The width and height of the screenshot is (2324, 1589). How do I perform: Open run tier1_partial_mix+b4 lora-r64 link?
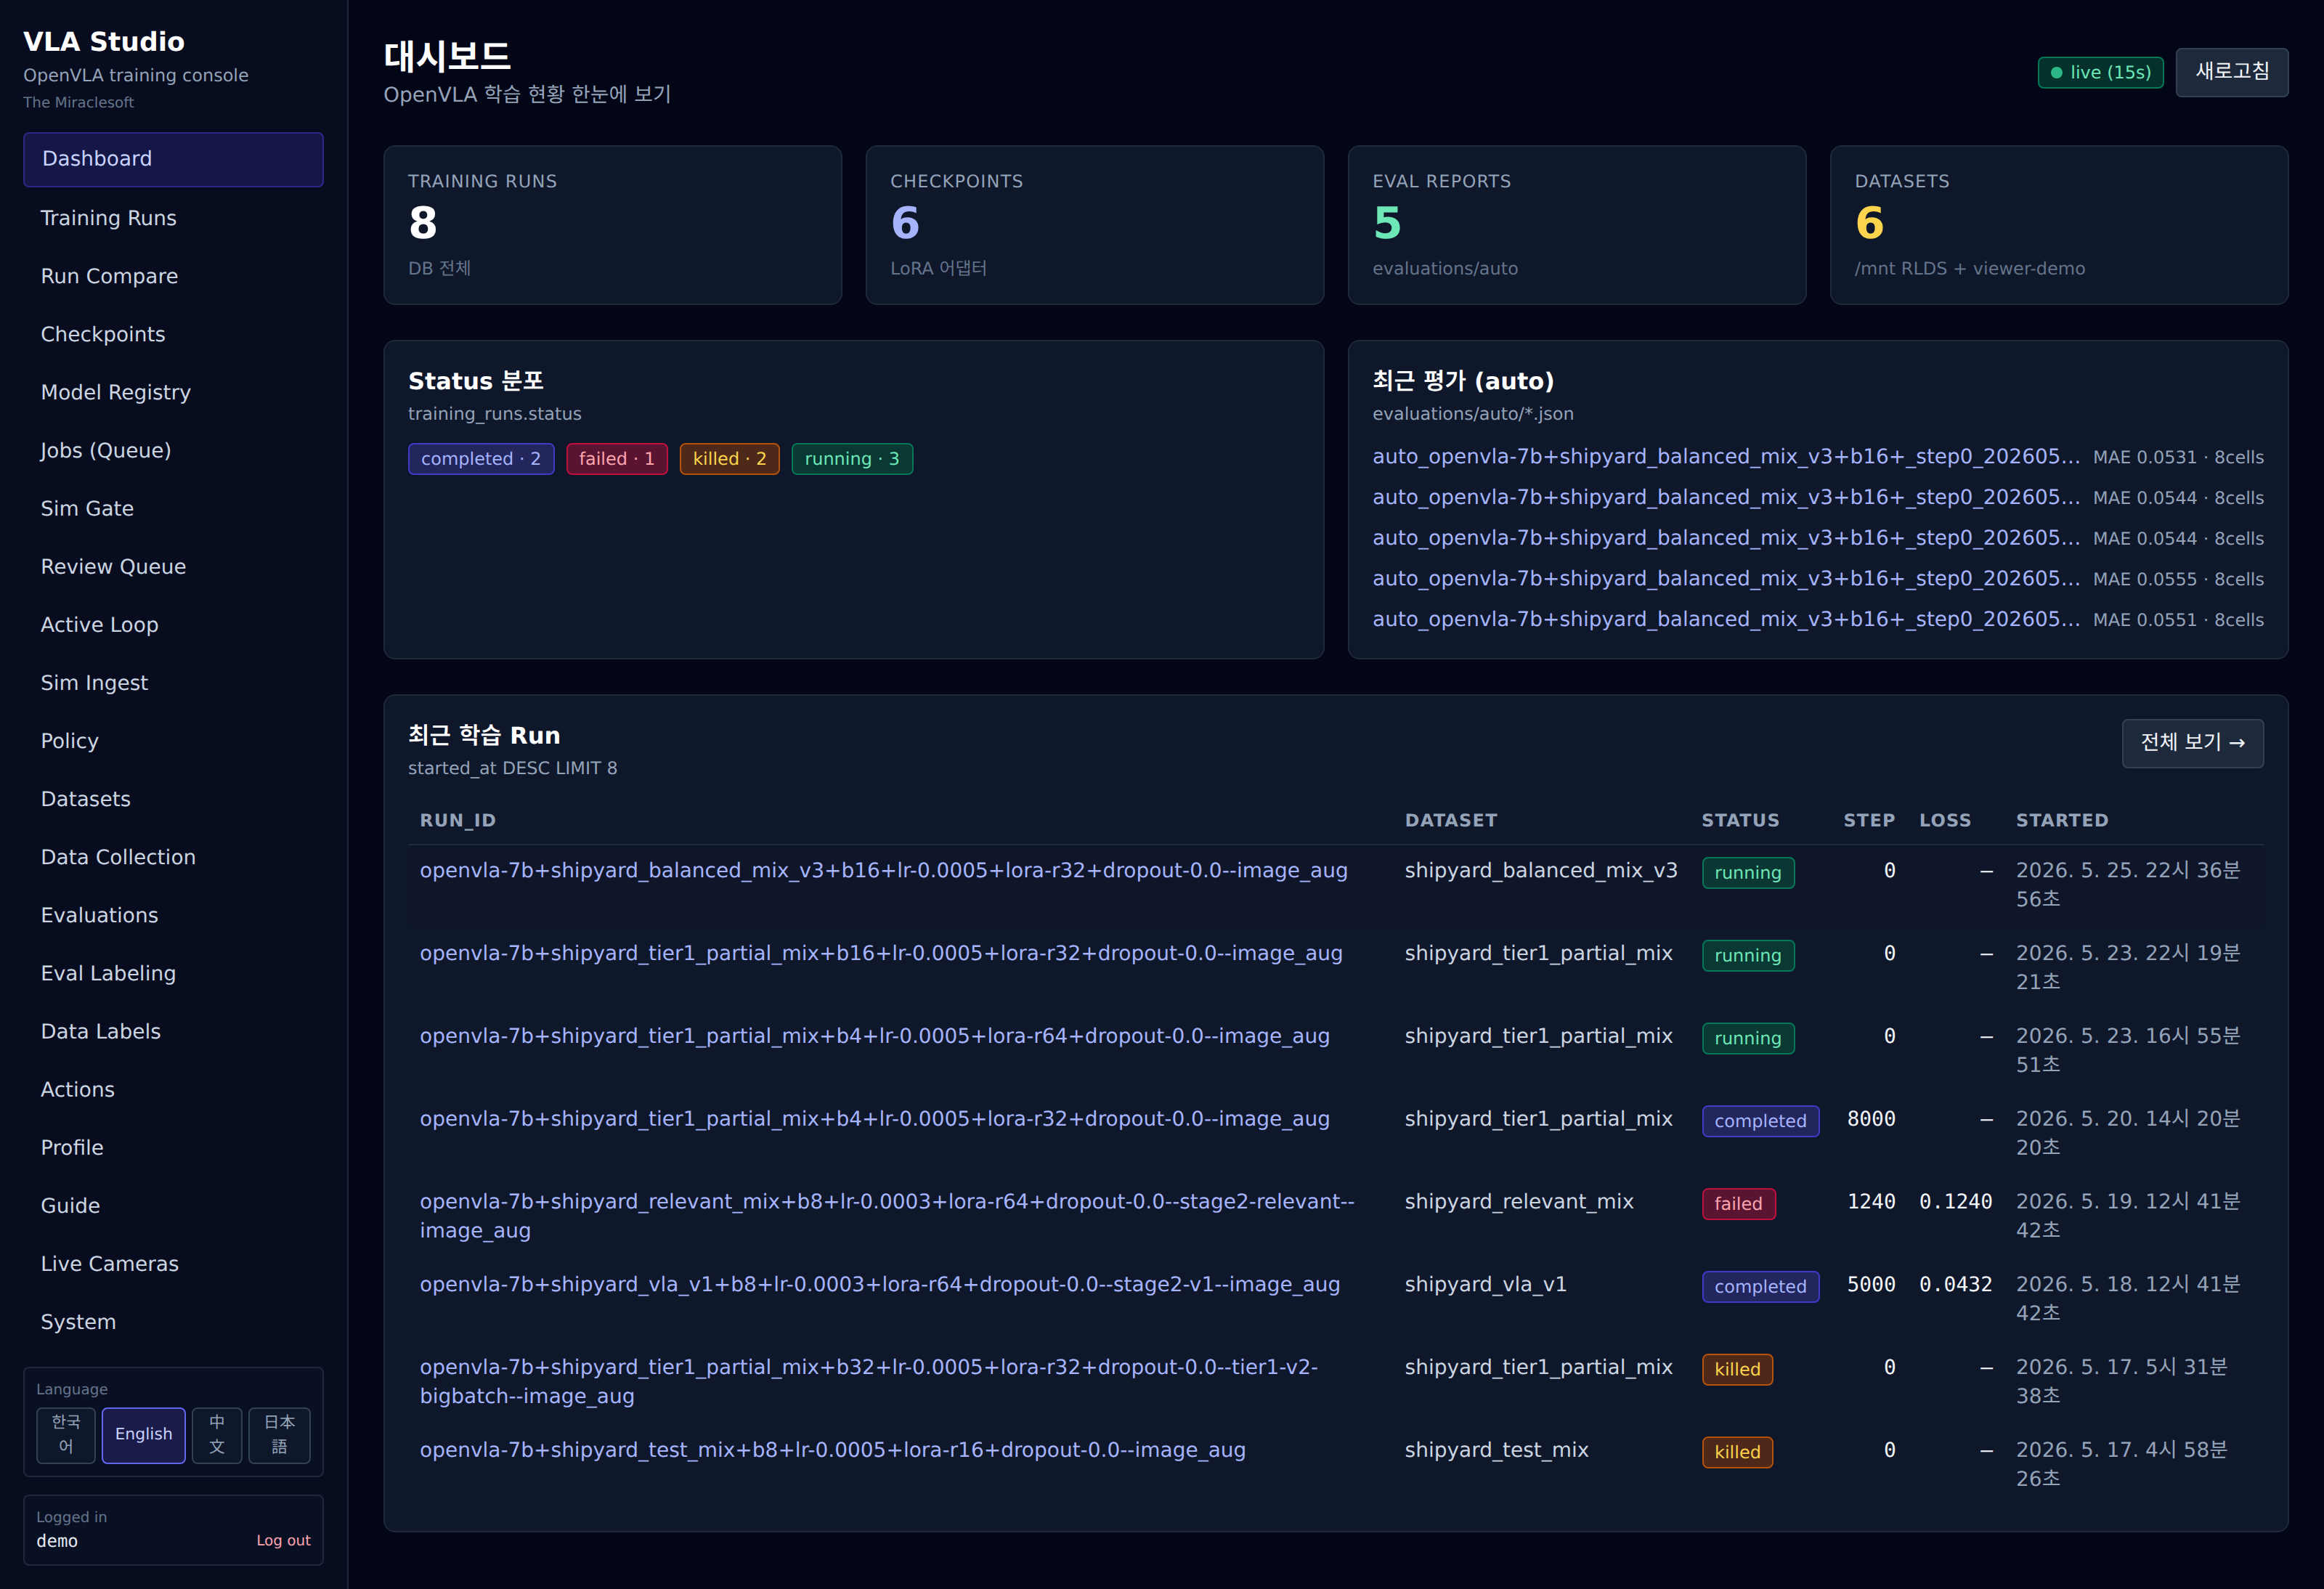point(875,1037)
